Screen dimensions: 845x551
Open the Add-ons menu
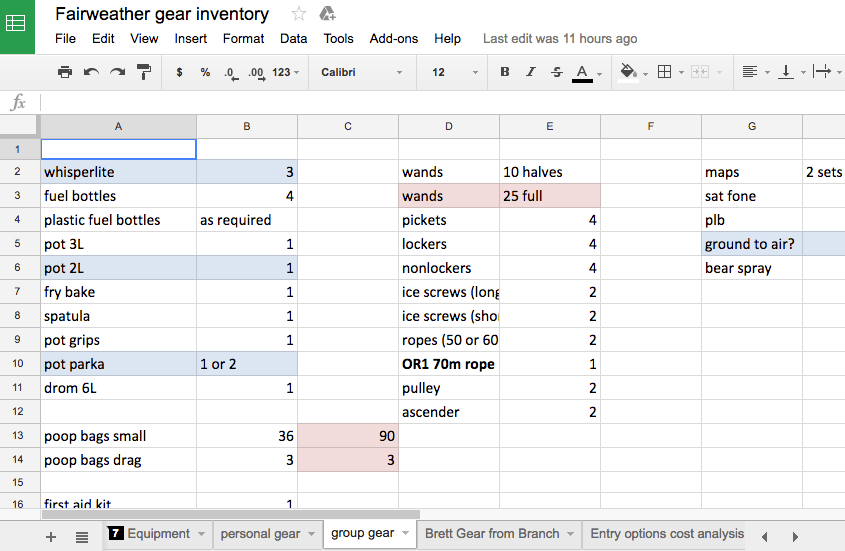[393, 39]
